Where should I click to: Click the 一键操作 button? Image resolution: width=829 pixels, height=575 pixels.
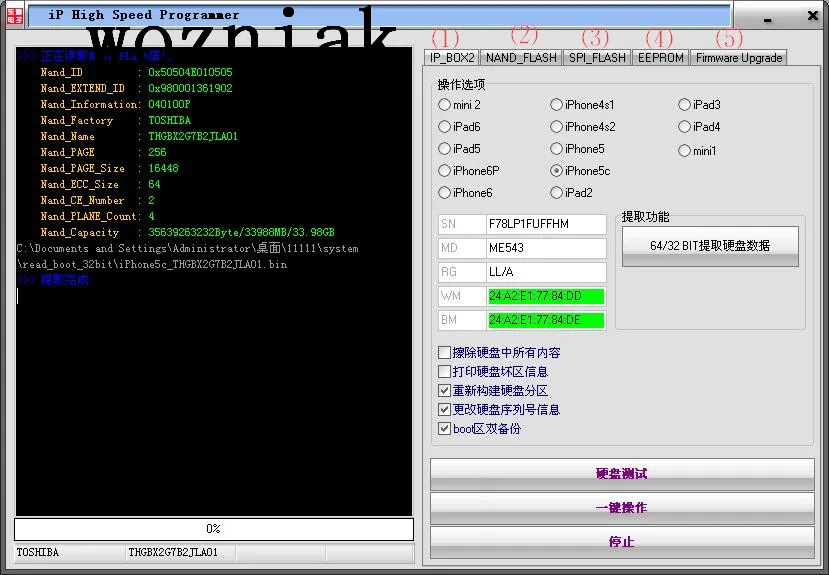click(x=622, y=508)
